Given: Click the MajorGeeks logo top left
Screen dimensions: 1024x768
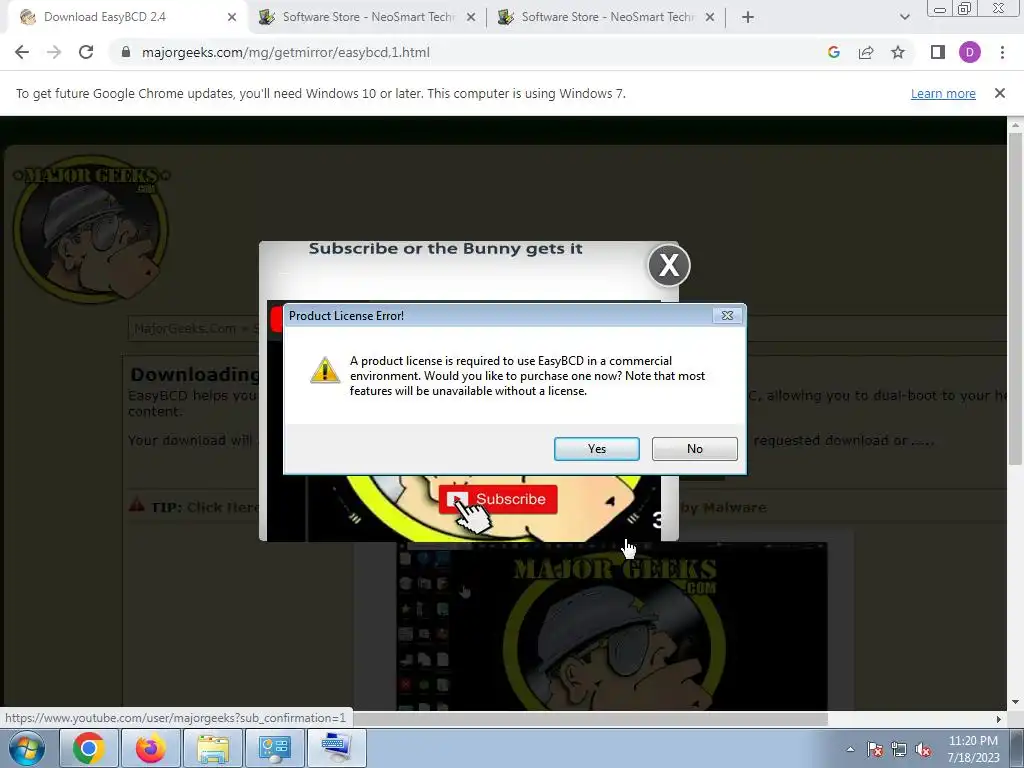Looking at the screenshot, I should 91,229.
